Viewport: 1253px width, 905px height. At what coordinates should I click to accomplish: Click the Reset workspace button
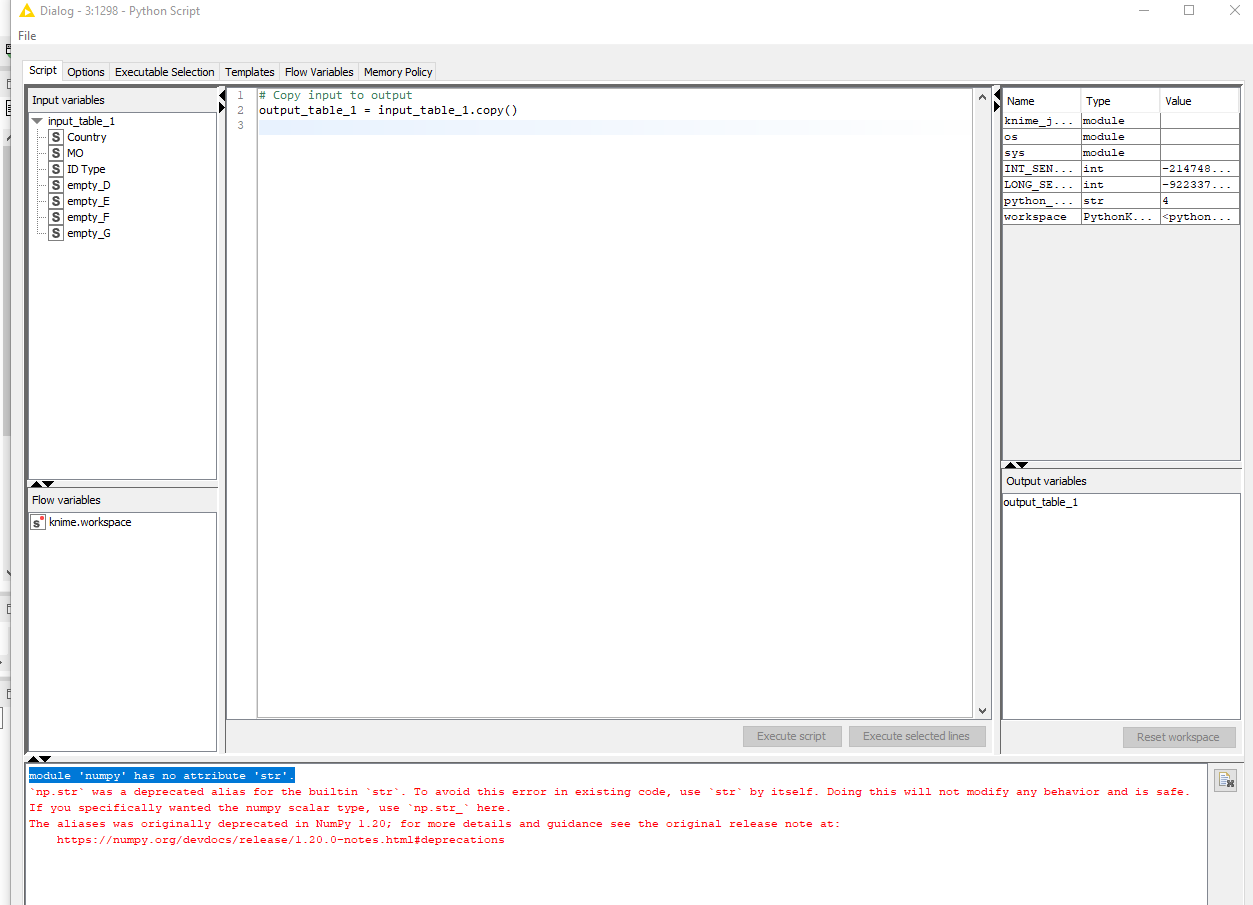[x=1178, y=737]
